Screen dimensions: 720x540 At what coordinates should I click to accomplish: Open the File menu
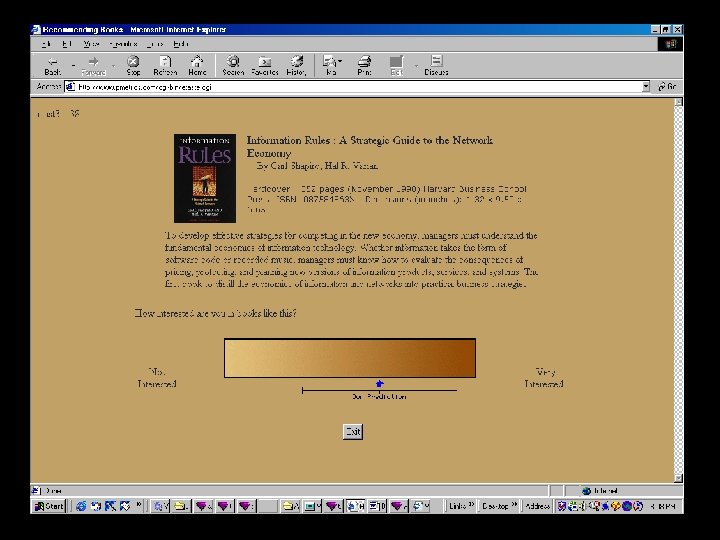point(46,44)
